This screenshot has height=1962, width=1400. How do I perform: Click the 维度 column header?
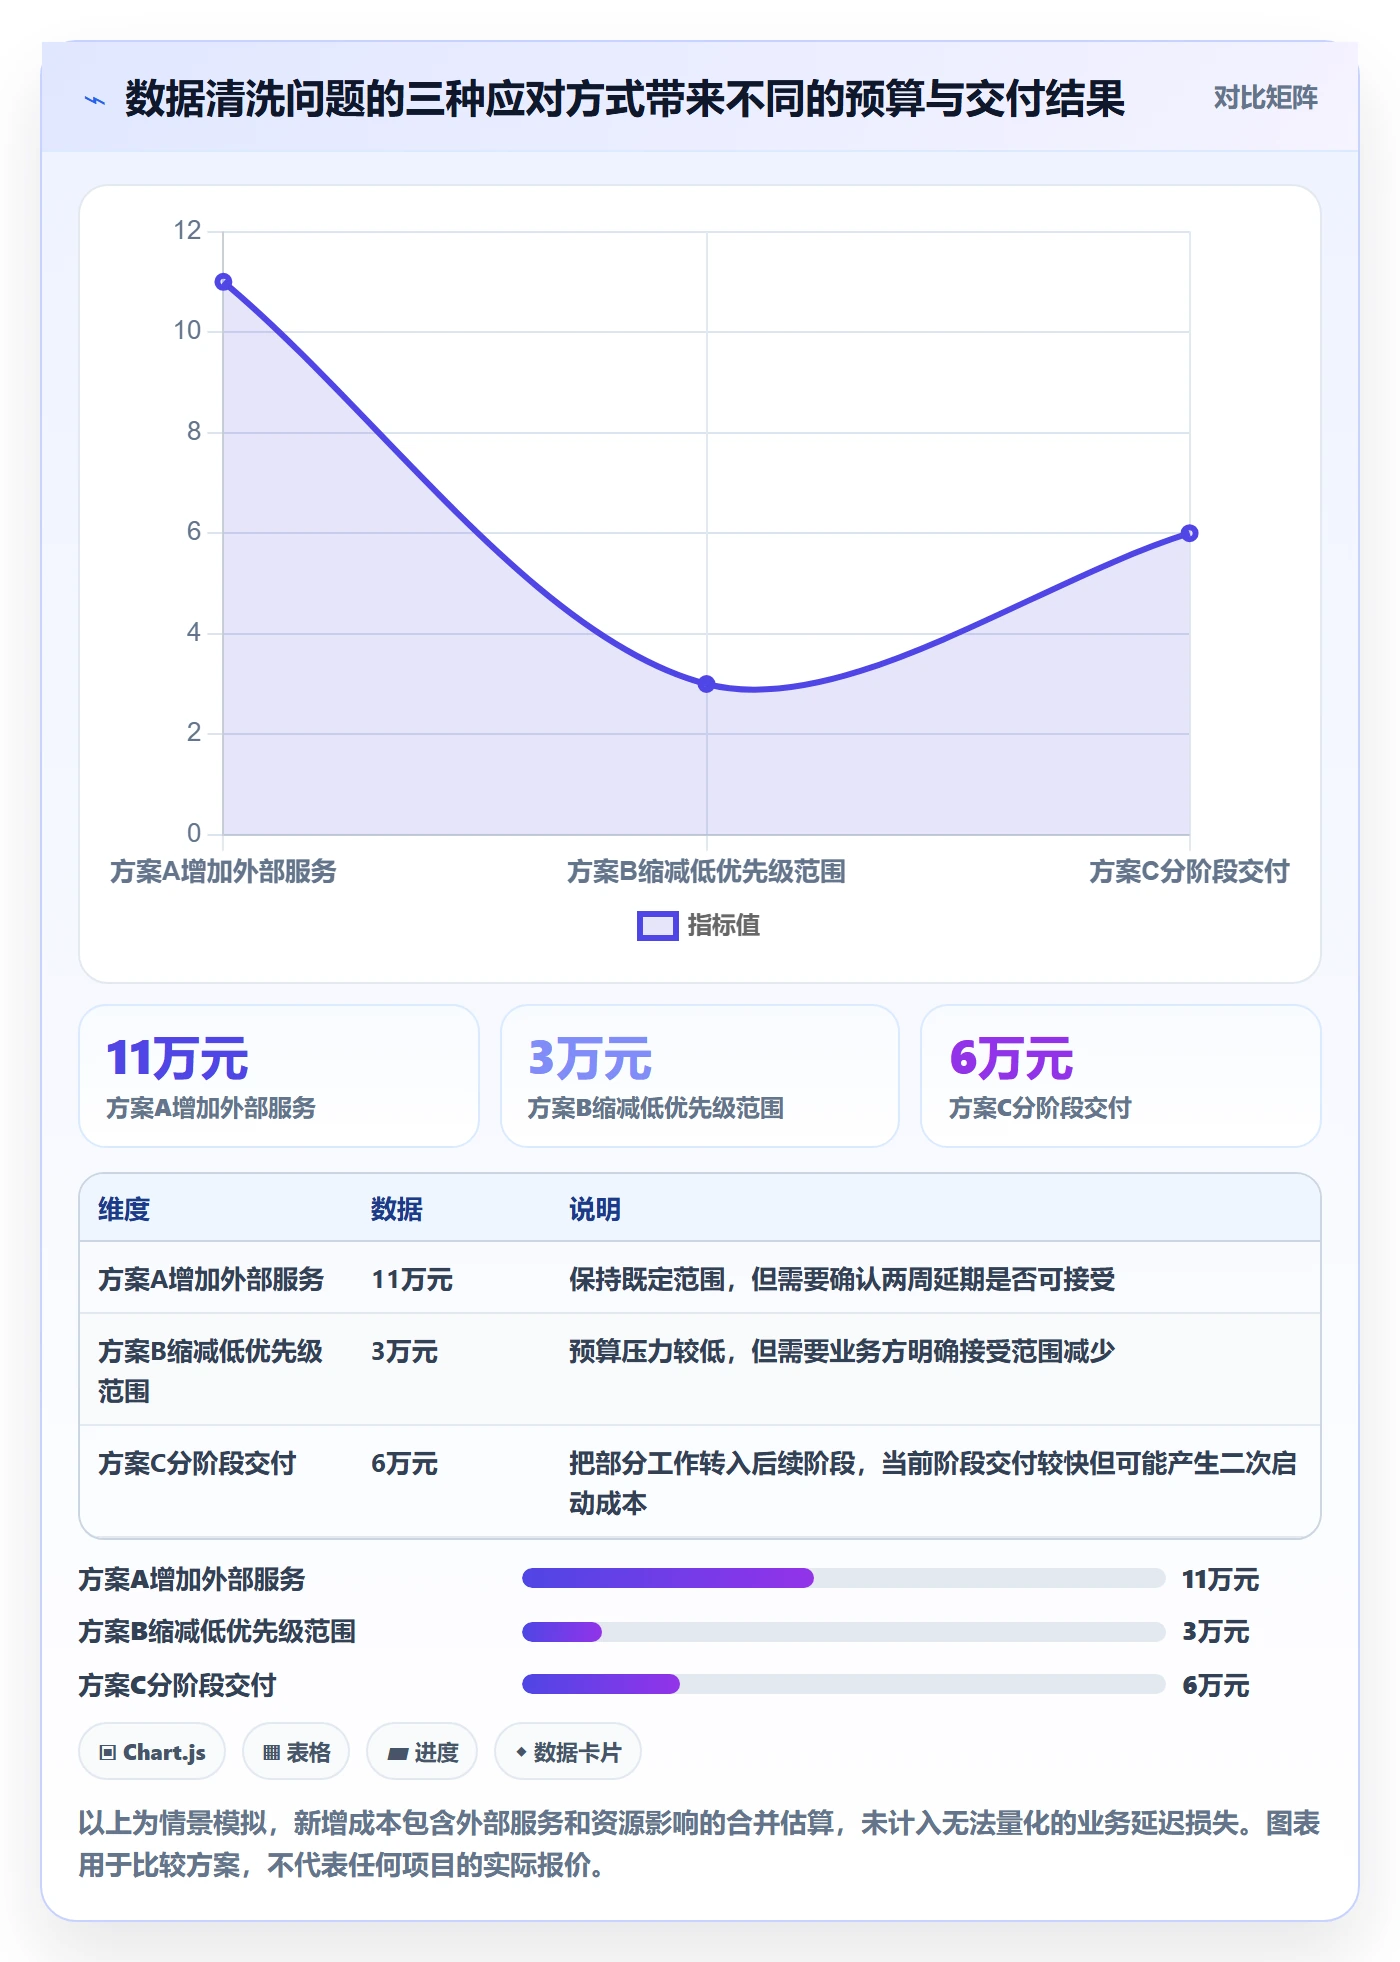[x=124, y=1210]
